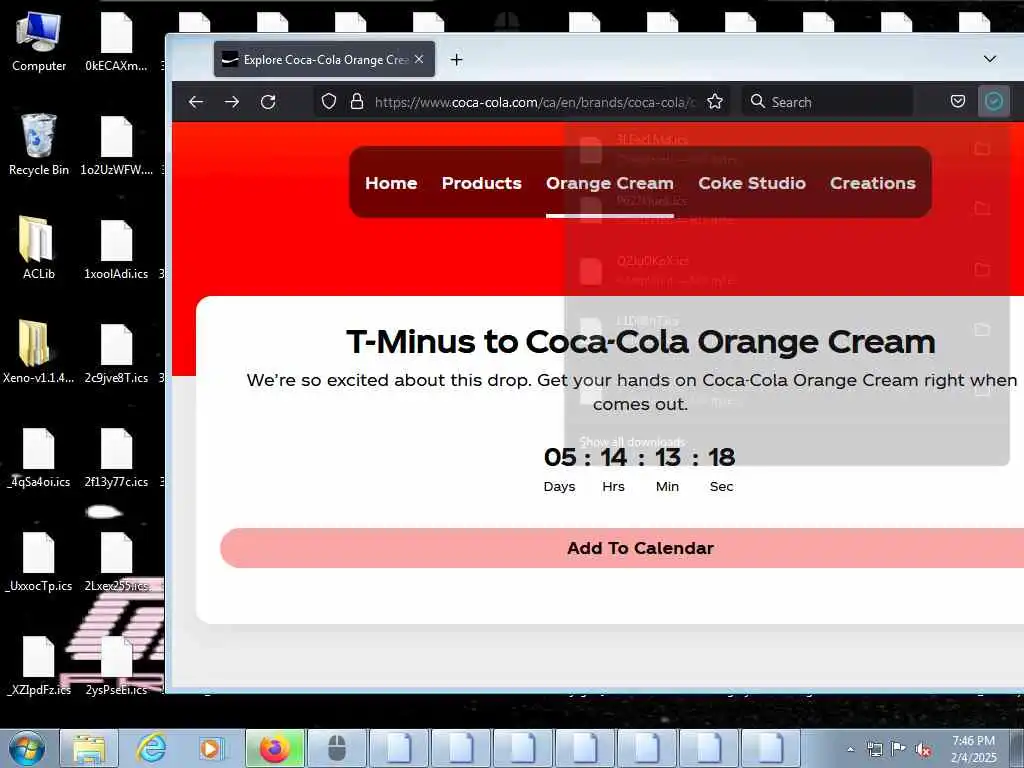The height and width of the screenshot is (768, 1024).
Task: Select the Orange Cream navigation item
Action: [610, 184]
